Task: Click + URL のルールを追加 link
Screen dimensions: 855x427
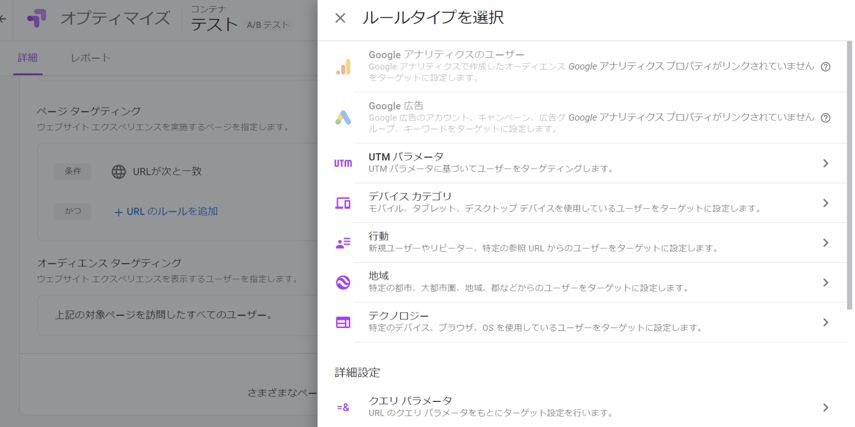Action: 166,212
